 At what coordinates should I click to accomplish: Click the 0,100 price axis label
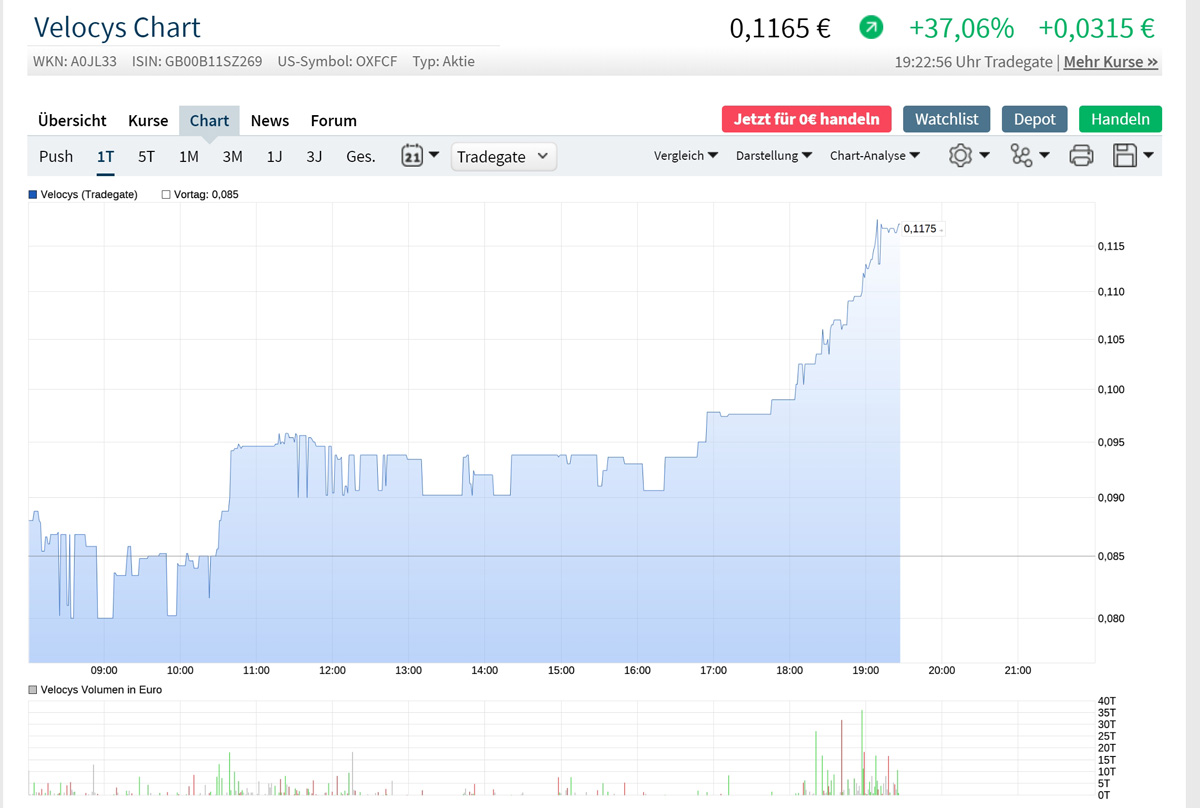1113,390
